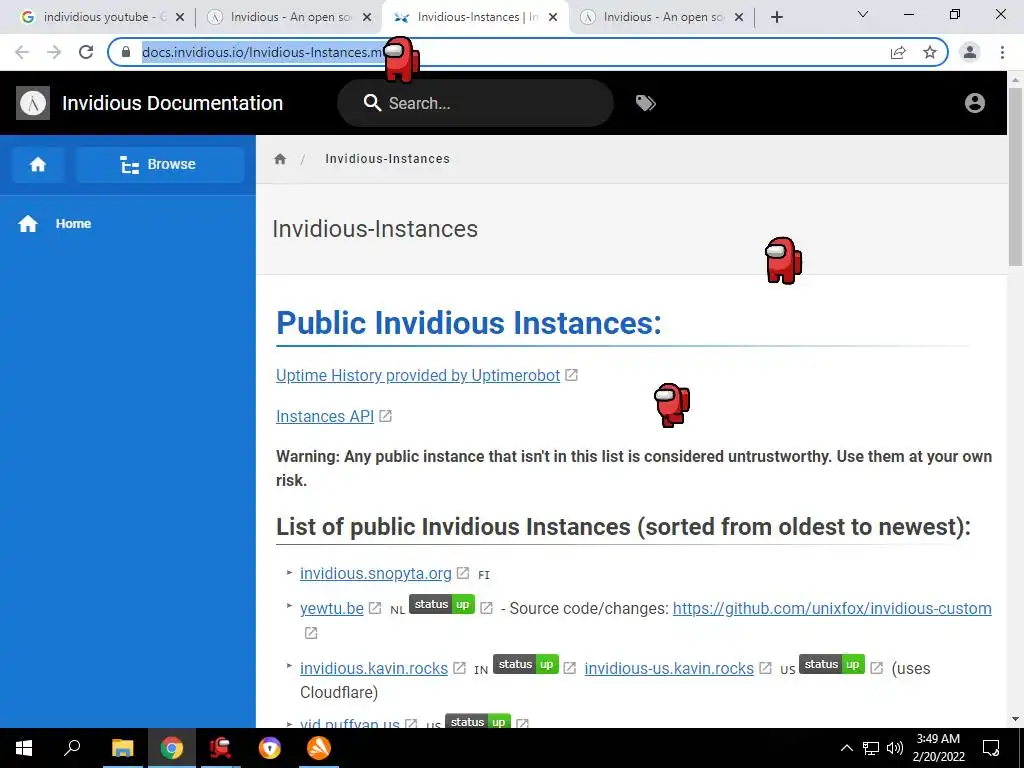This screenshot has height=768, width=1024.
Task: Share this page using the share icon
Action: click(x=898, y=52)
